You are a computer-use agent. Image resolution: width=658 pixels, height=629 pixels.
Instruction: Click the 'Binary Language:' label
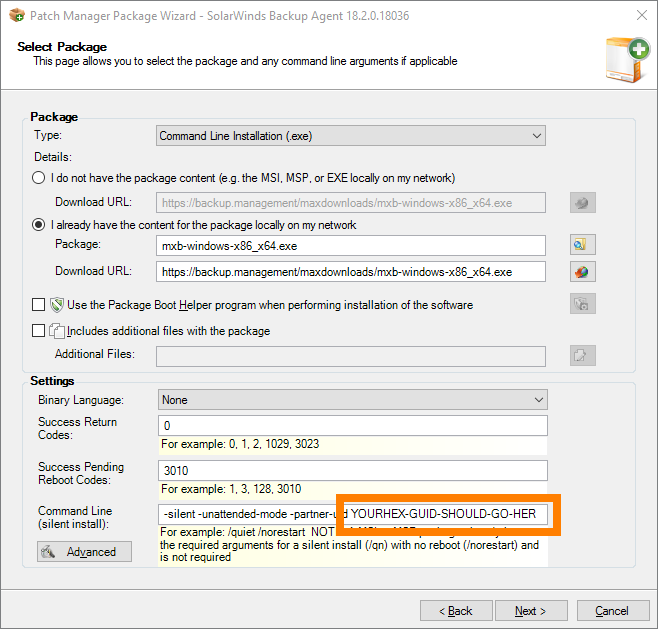81,400
